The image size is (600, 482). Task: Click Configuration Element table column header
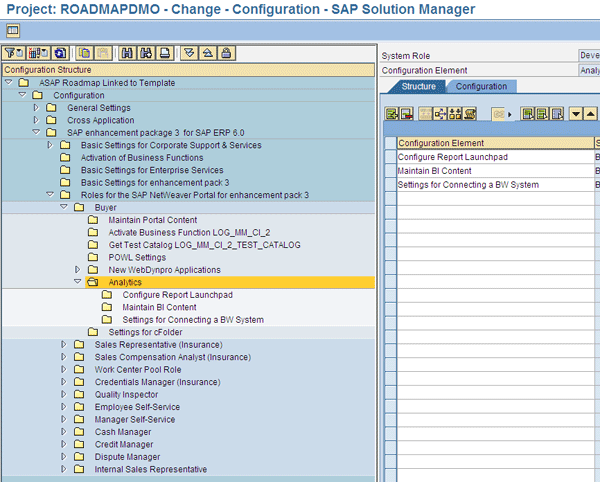tap(495, 143)
